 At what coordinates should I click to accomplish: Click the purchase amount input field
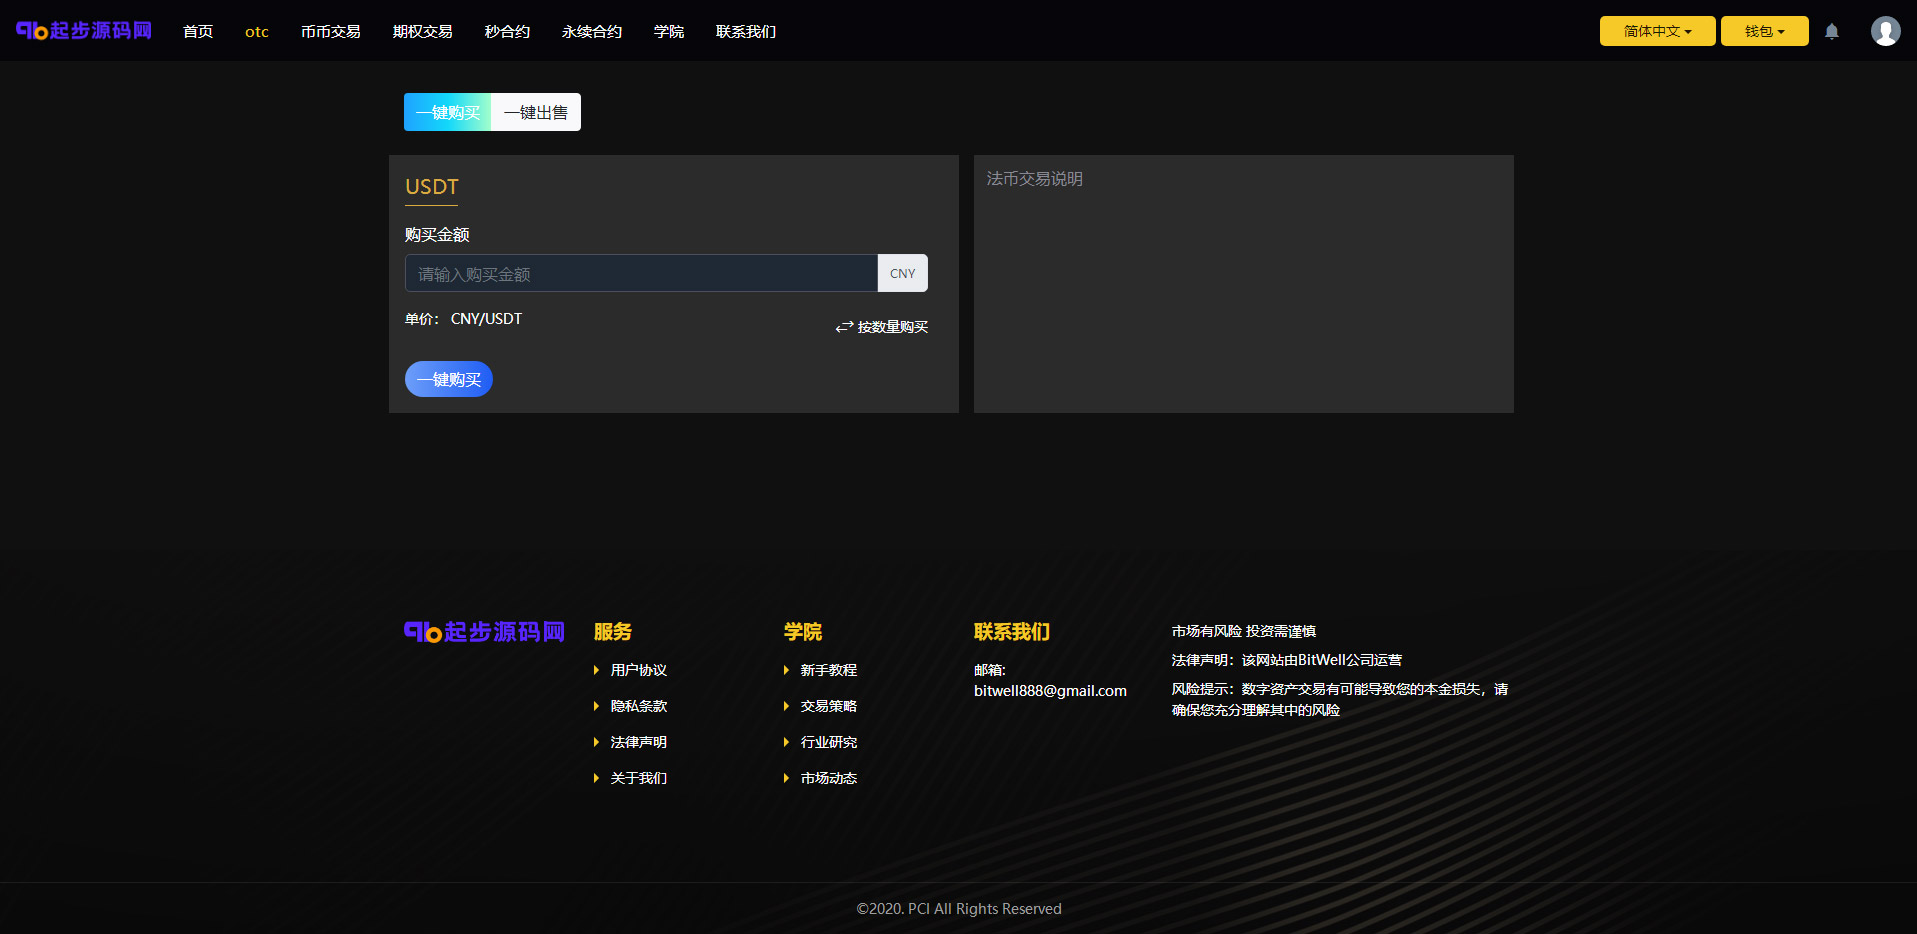tap(641, 274)
